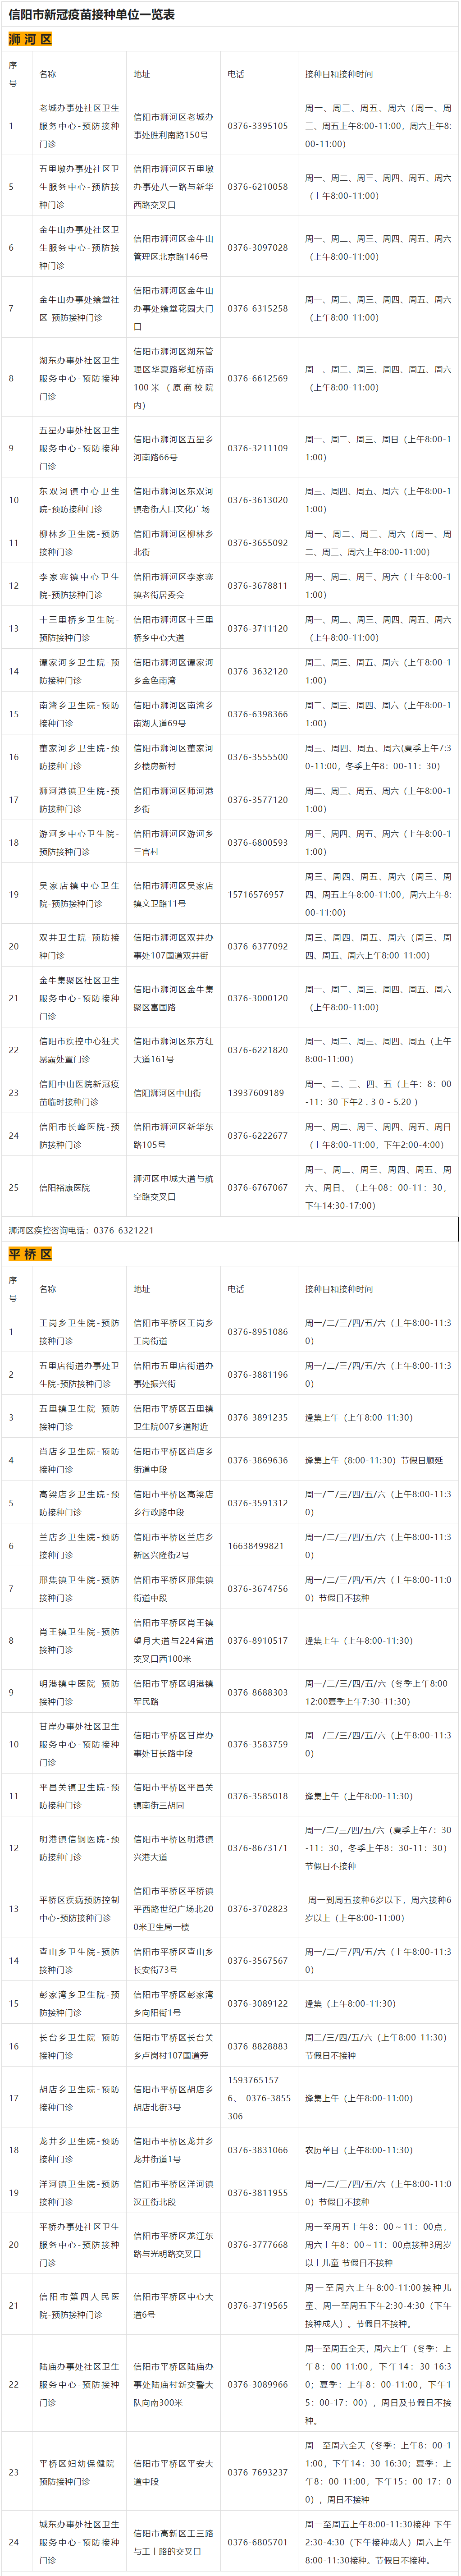Click address 信阳市平桥区中心大道6号
Image resolution: width=461 pixels, height=2576 pixels.
click(x=173, y=2307)
